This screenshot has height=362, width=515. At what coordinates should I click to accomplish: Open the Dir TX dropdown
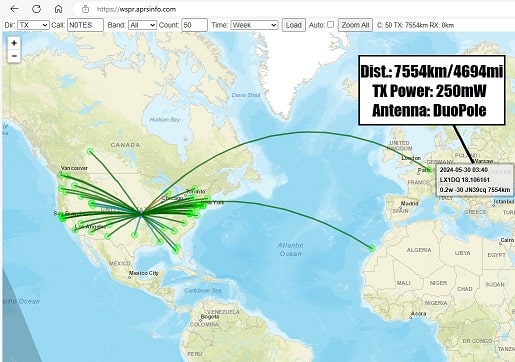coord(33,25)
